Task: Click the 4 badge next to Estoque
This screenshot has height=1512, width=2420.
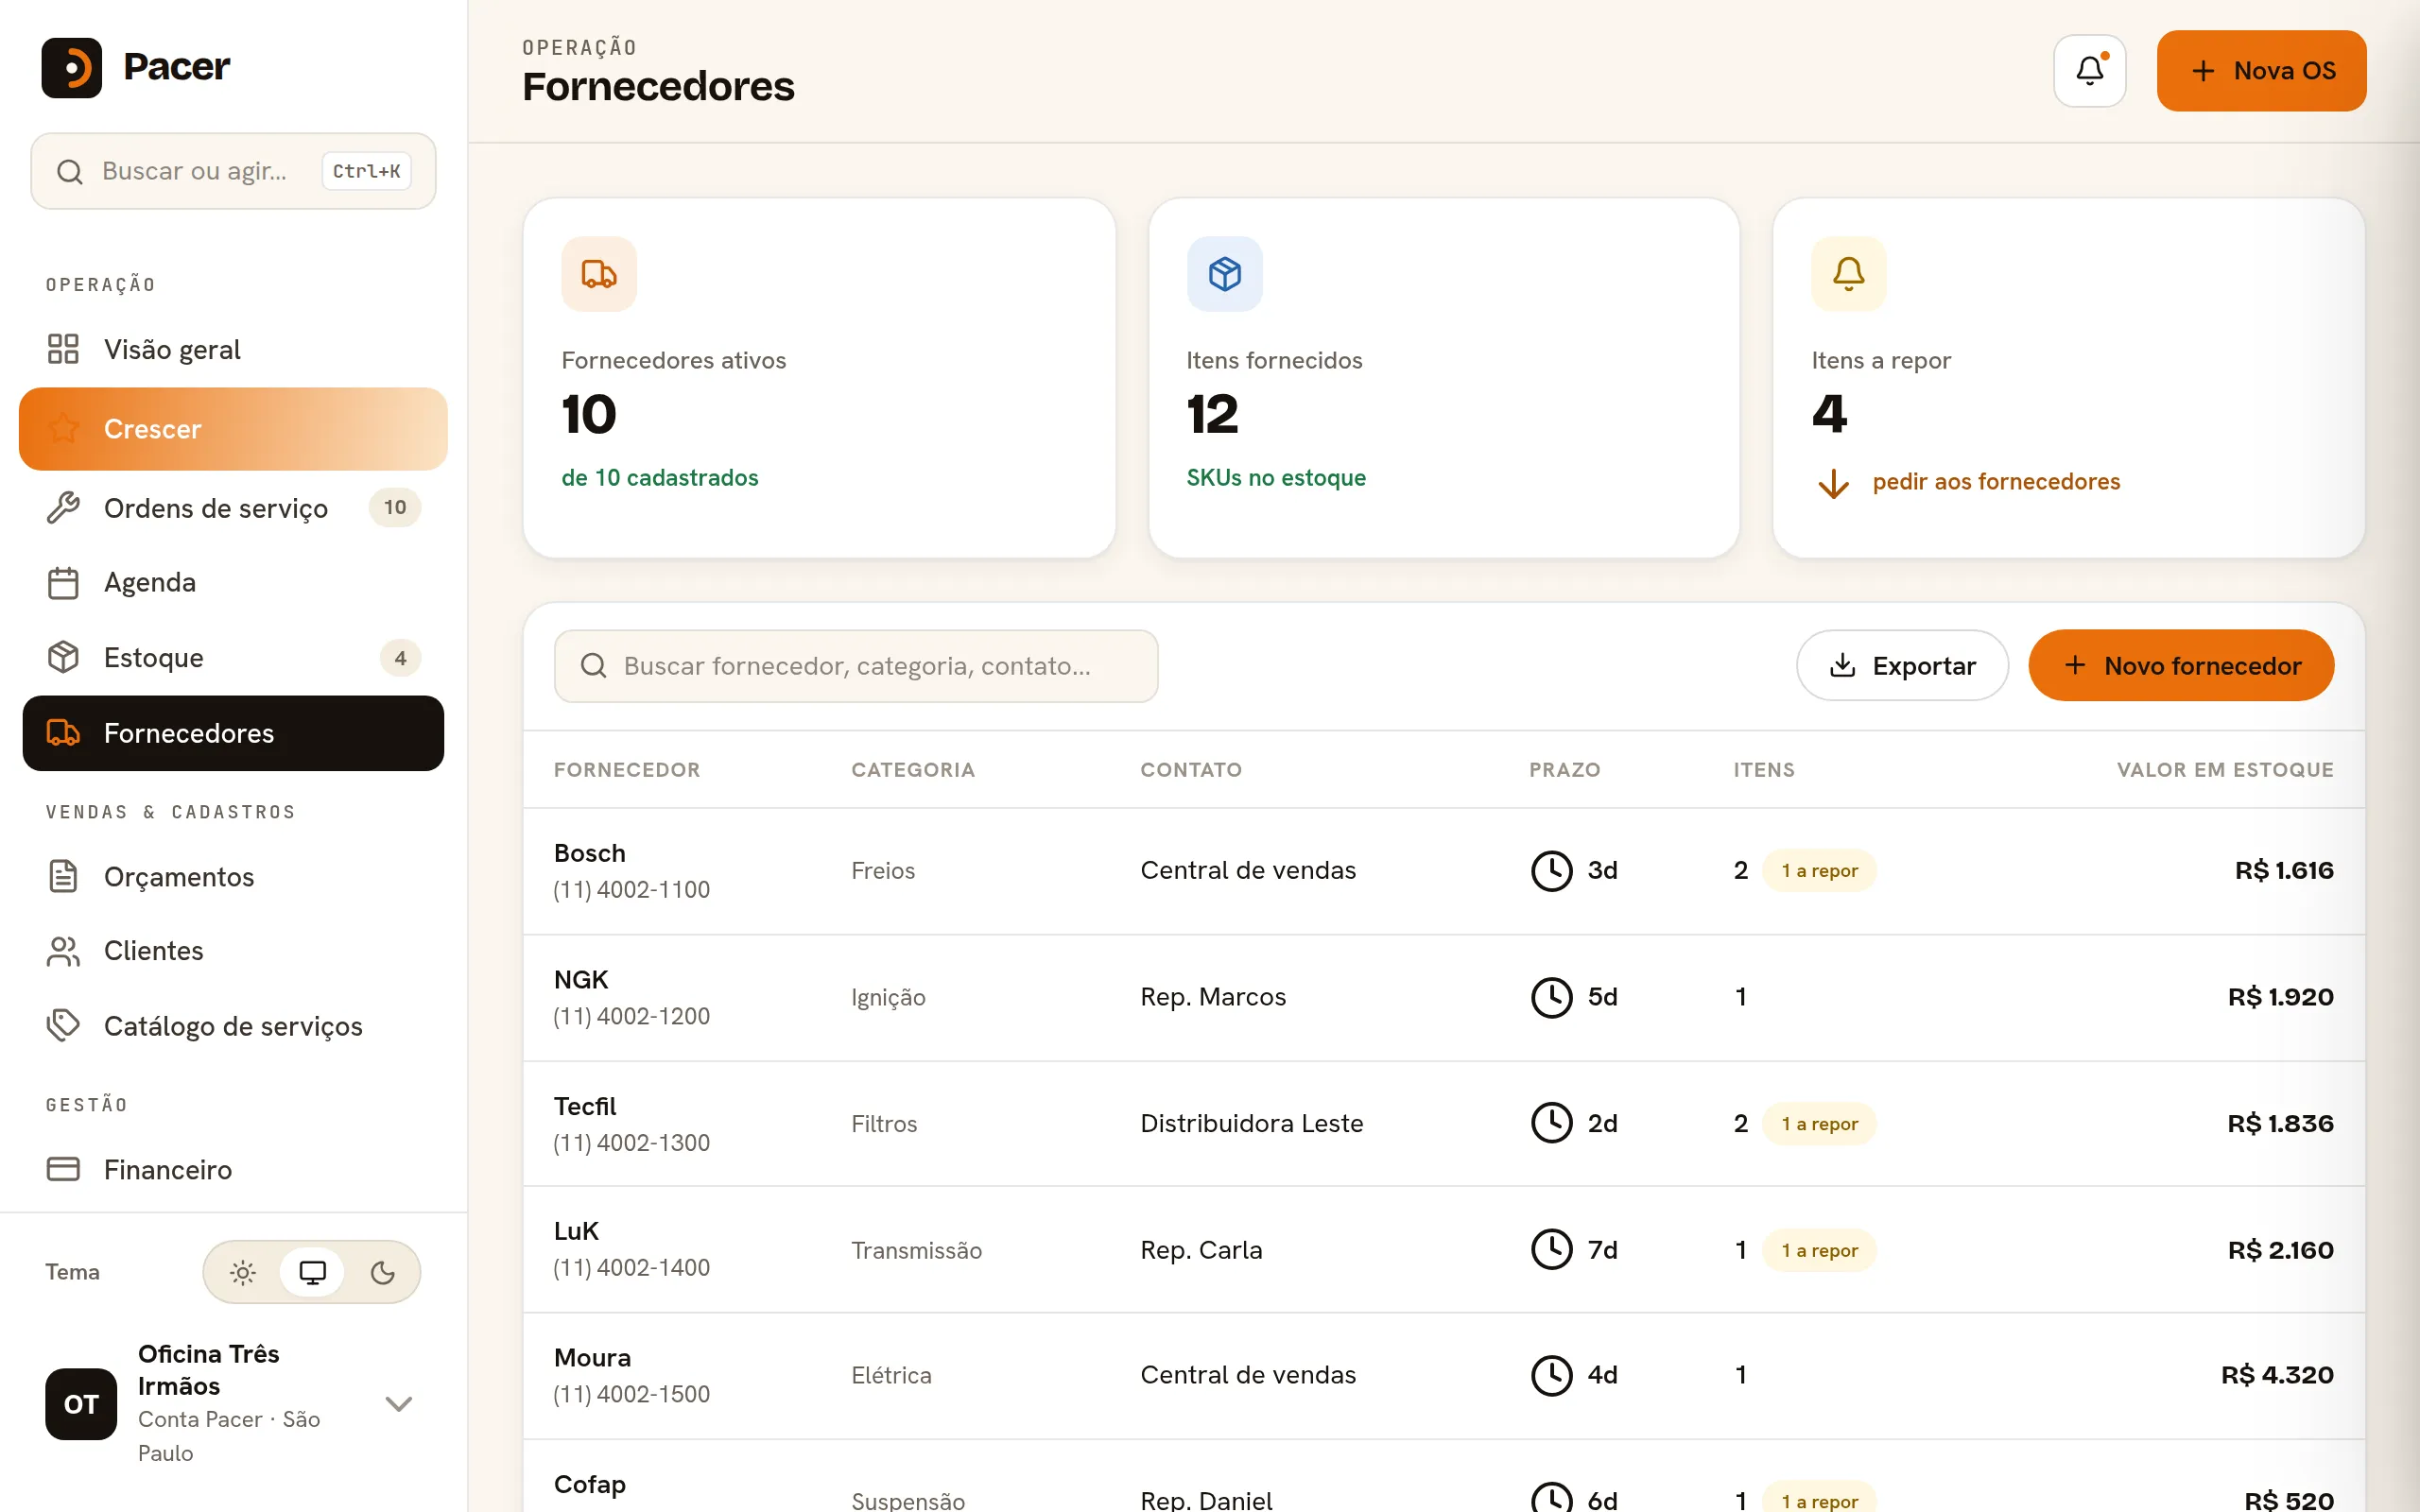Action: click(400, 658)
